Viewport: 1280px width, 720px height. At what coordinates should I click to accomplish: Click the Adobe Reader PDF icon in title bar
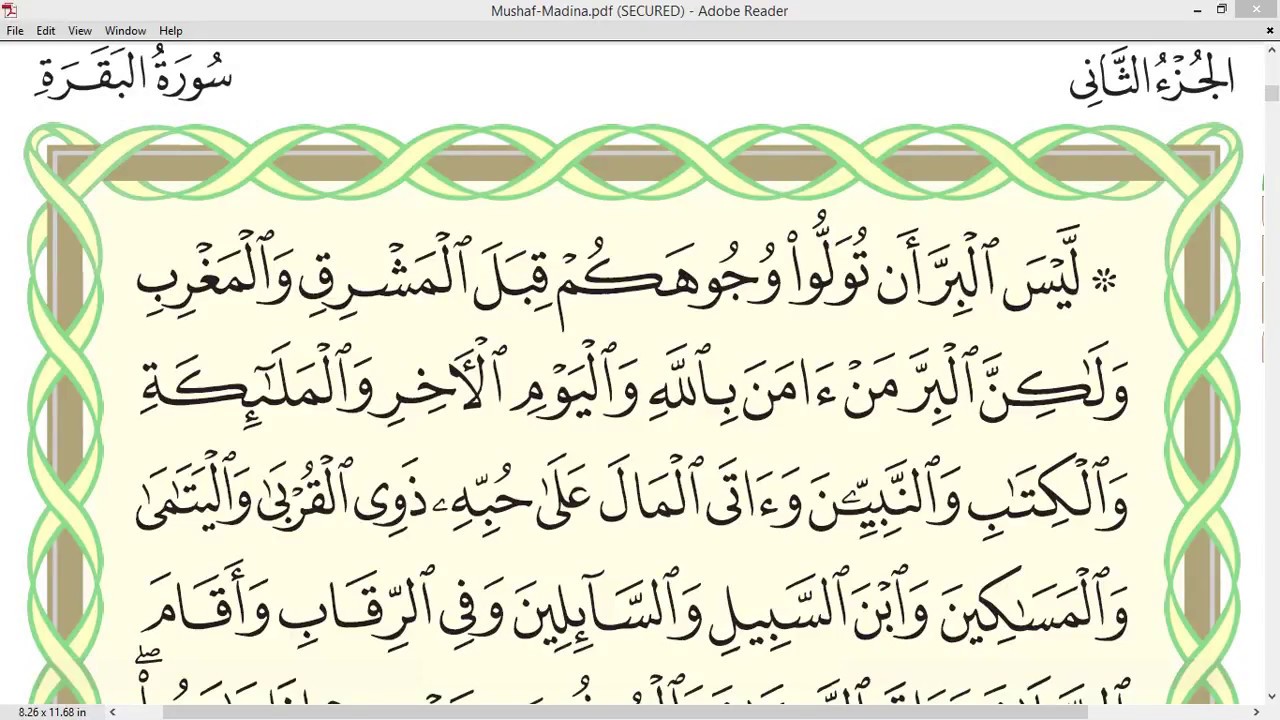pyautogui.click(x=10, y=10)
